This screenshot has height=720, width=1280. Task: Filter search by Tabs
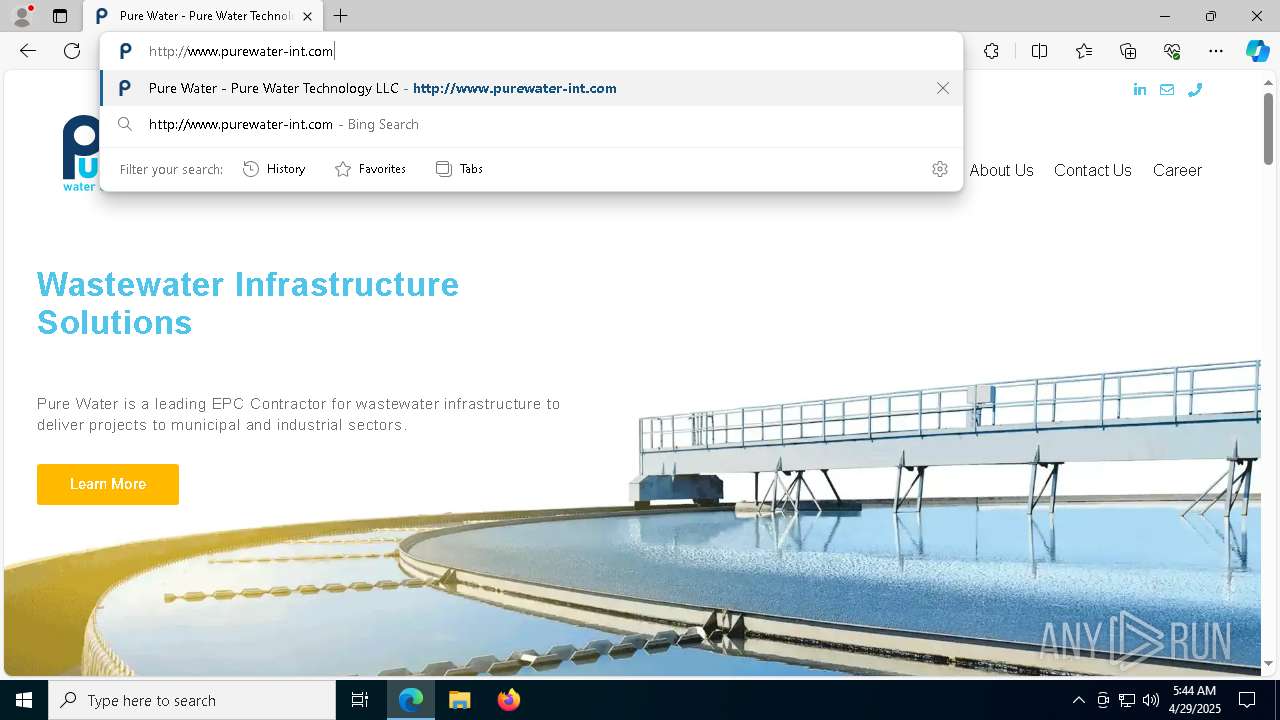click(459, 169)
